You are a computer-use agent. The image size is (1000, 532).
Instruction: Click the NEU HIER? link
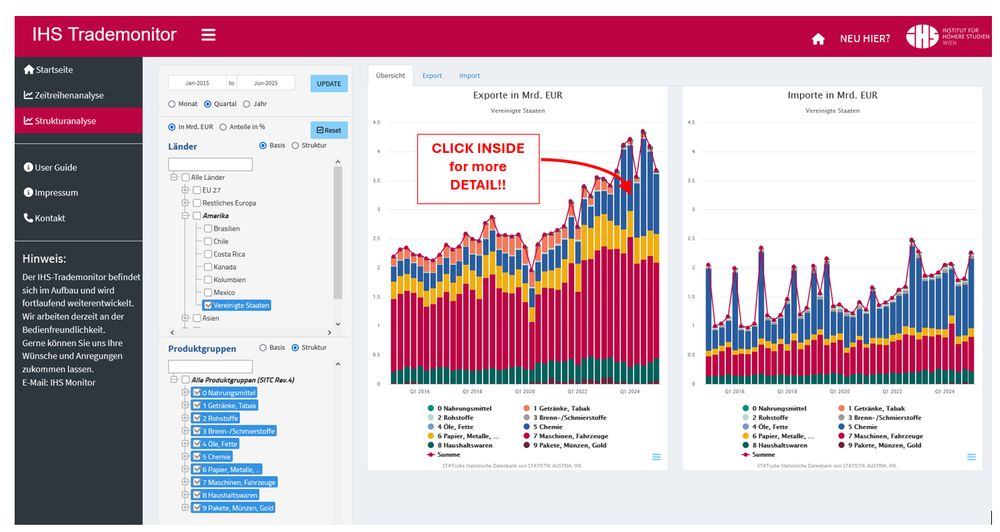(x=865, y=39)
